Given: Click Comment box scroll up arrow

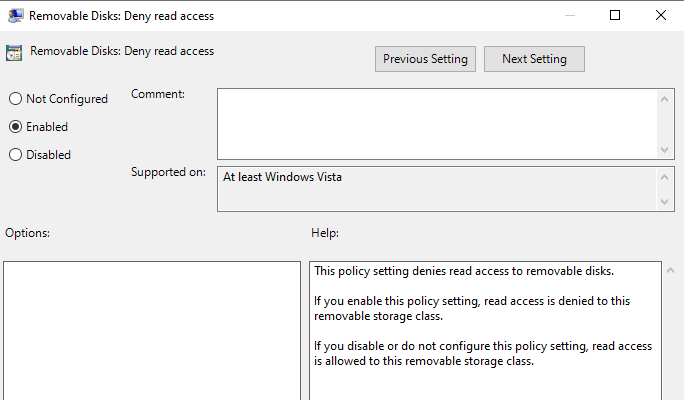Looking at the screenshot, I should coord(664,99).
